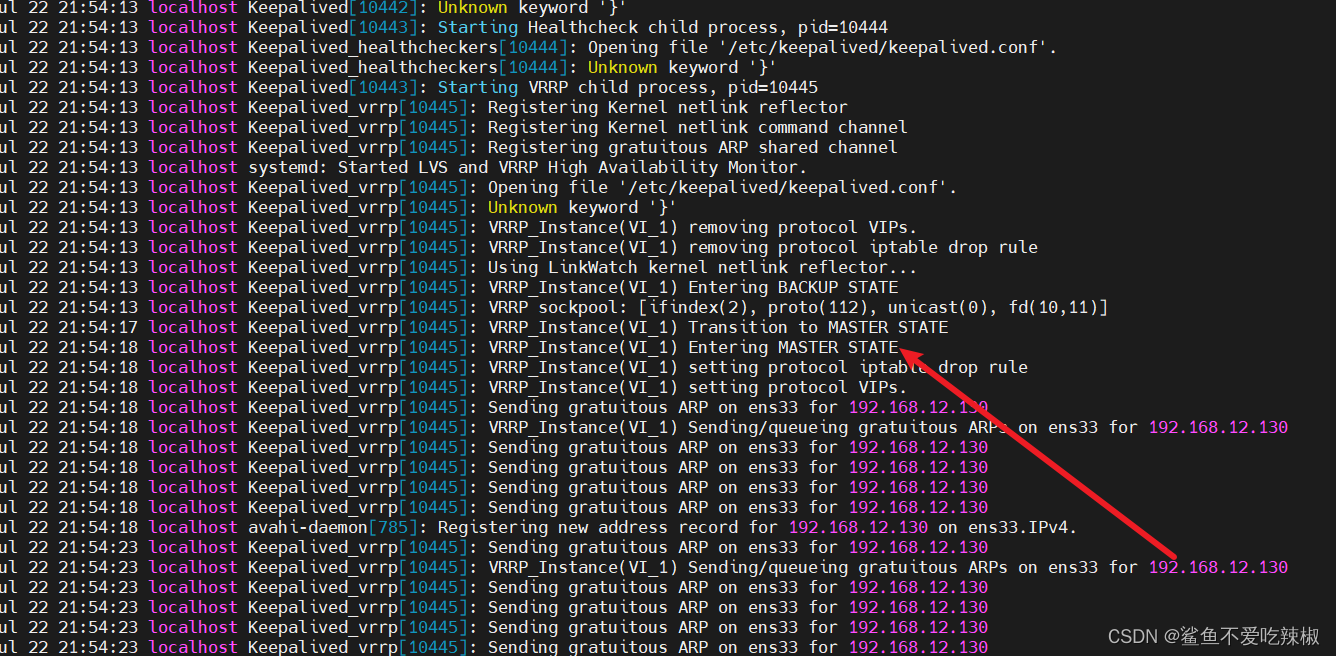Click 'Starting VRRP child process, pid=10445' message
The width and height of the screenshot is (1336, 656).
pos(627,87)
